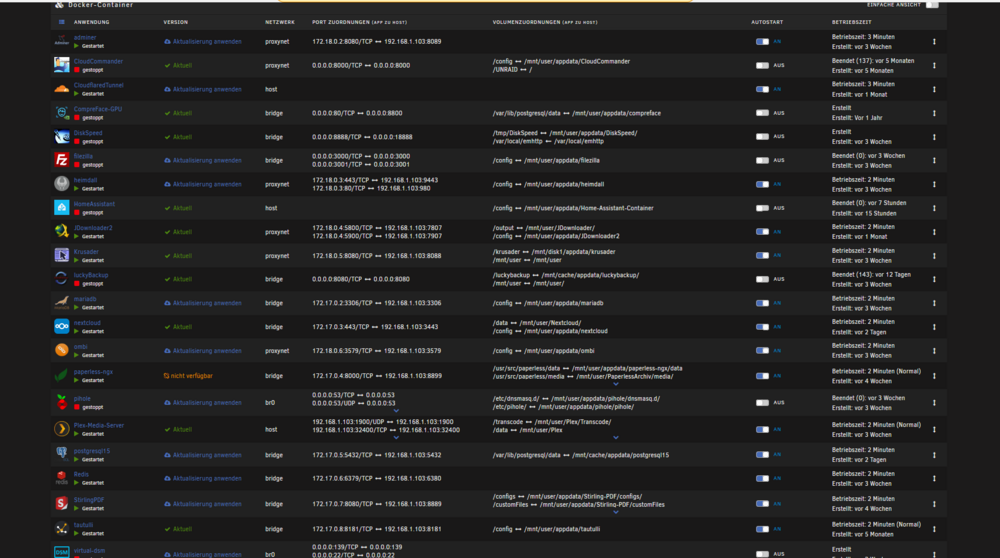Click the Krusader container icon
The height and width of the screenshot is (558, 1000).
[61, 256]
